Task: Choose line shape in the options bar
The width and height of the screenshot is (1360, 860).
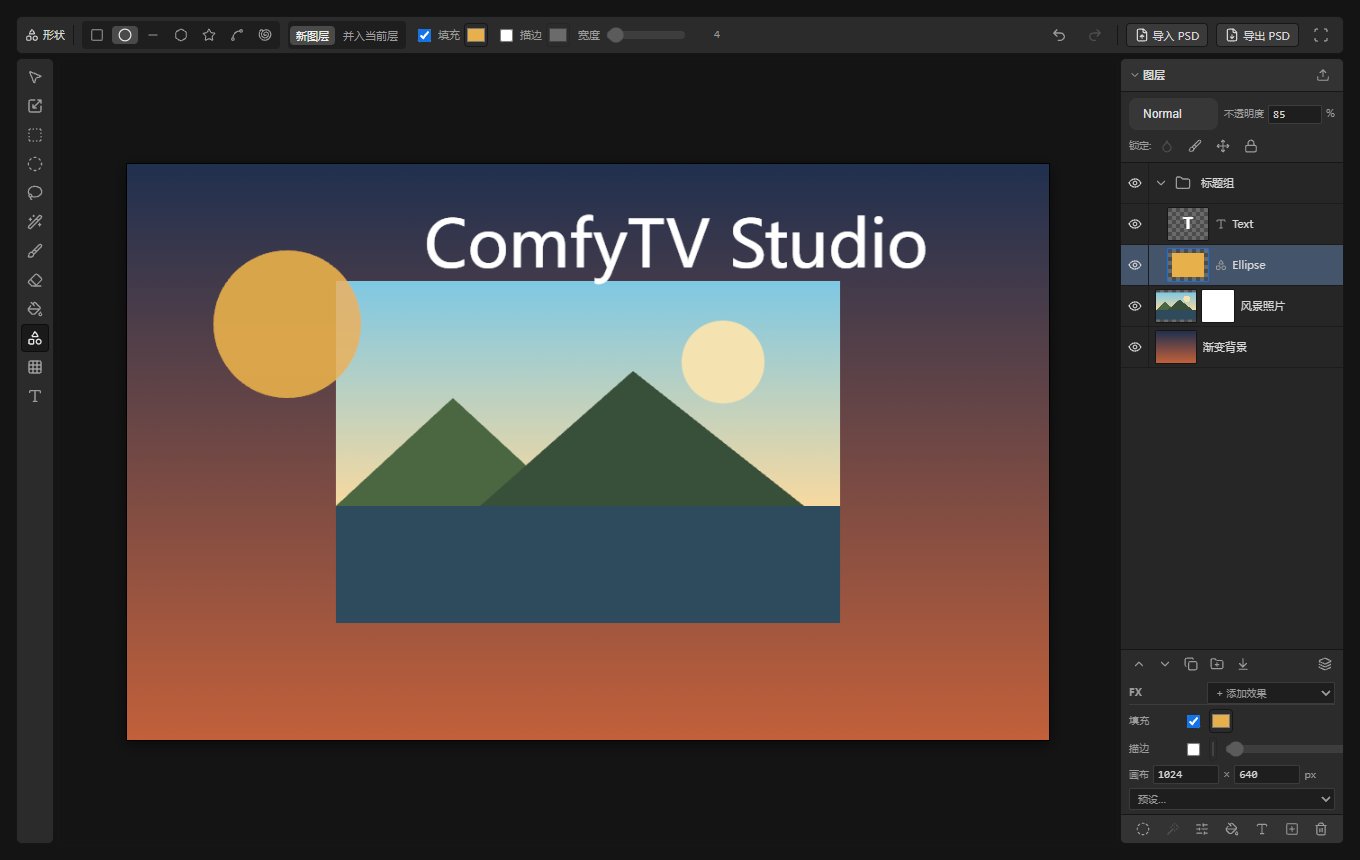Action: tap(153, 35)
